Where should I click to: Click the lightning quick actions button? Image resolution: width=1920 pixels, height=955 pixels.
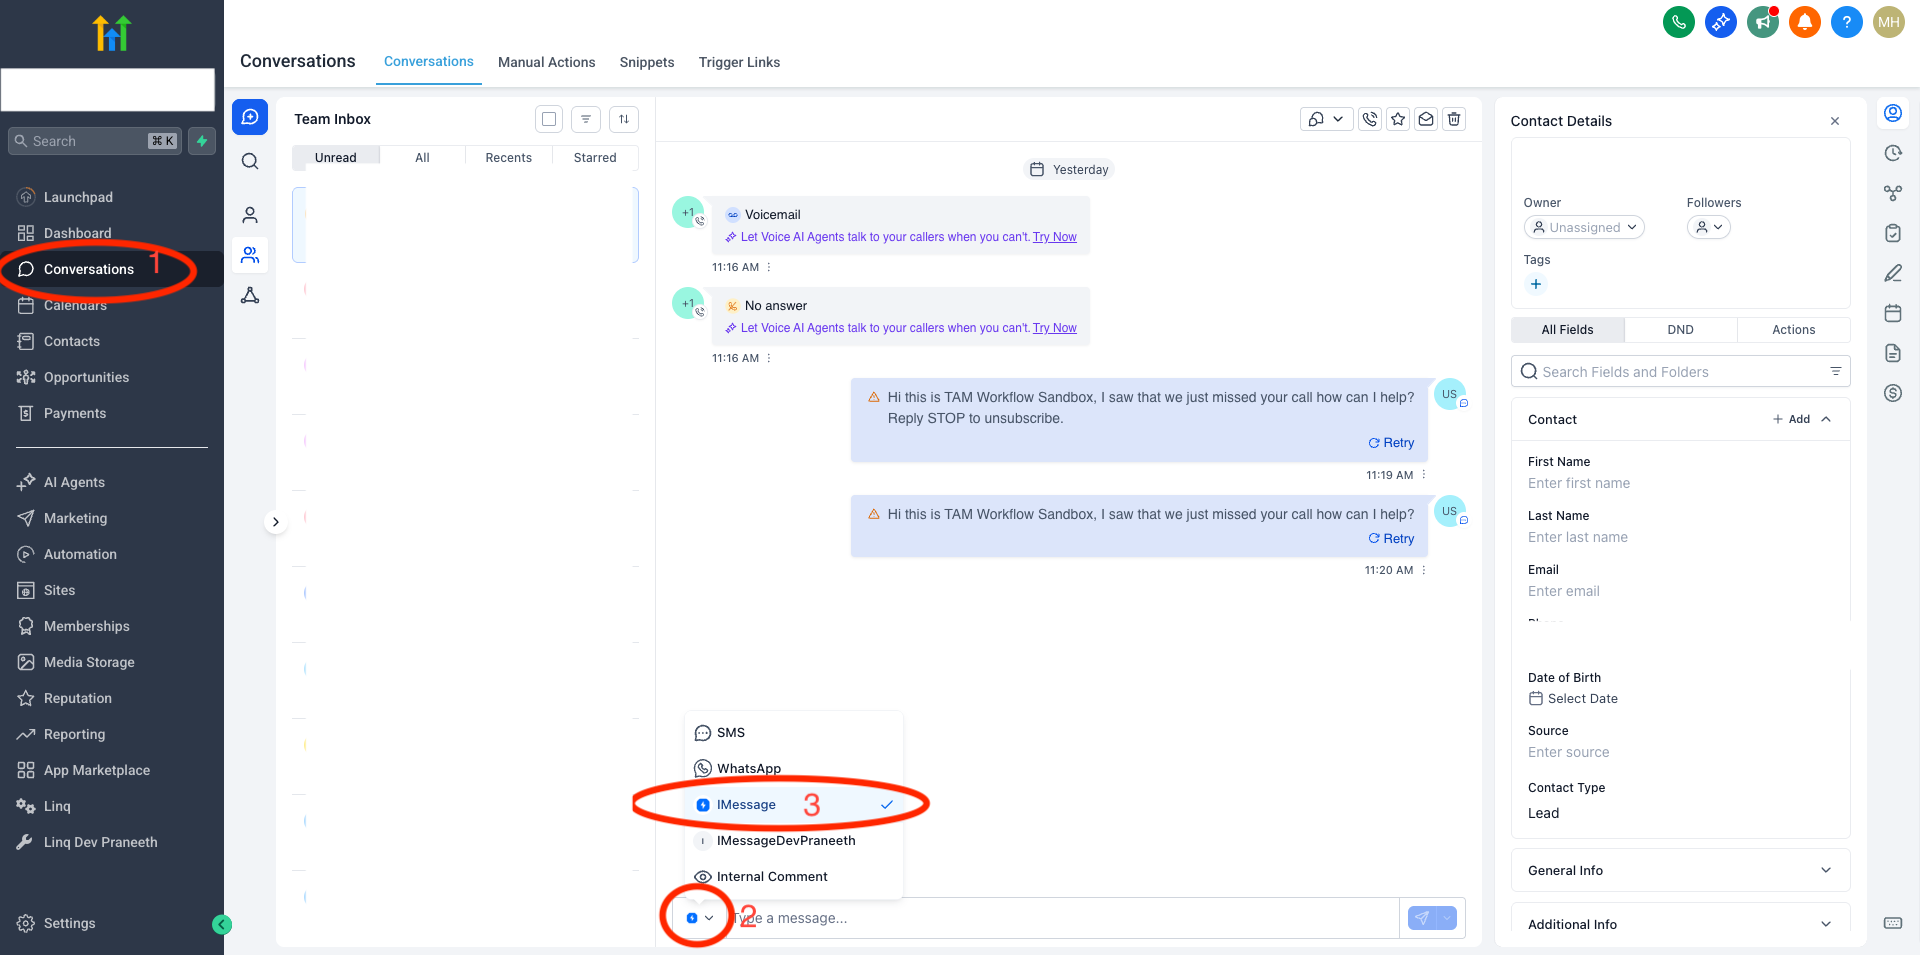202,141
